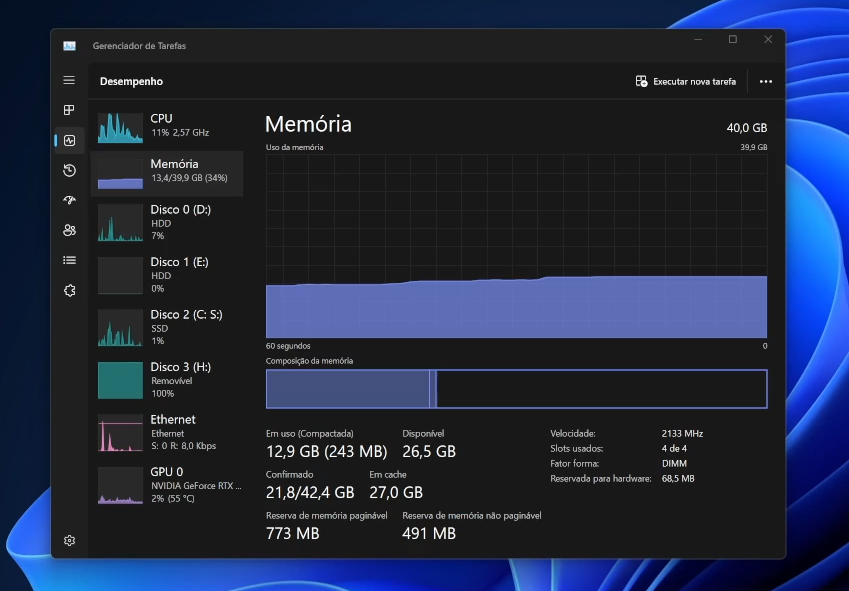This screenshot has width=849, height=591.
Task: Open the Services page icon
Action: point(69,290)
